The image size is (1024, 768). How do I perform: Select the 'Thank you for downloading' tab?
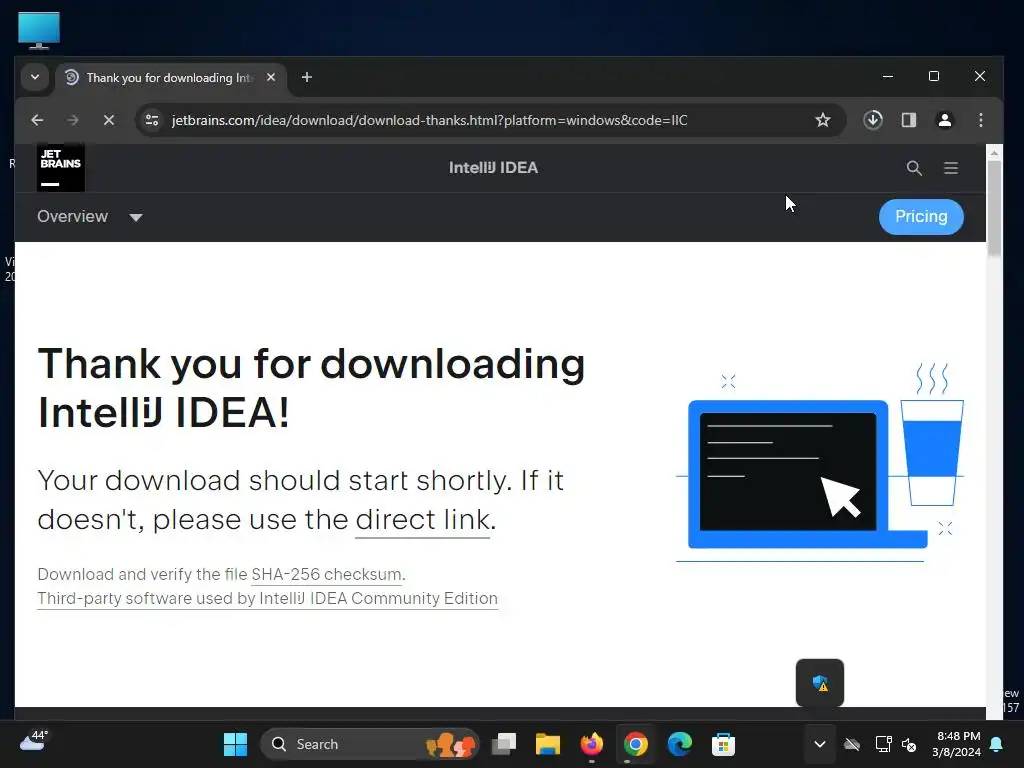point(169,78)
